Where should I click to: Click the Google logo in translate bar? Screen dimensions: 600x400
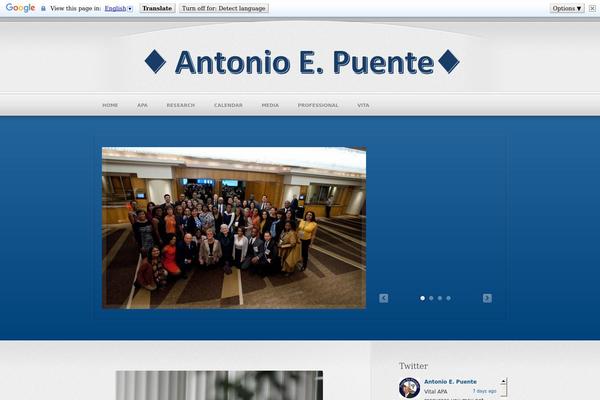pyautogui.click(x=20, y=8)
